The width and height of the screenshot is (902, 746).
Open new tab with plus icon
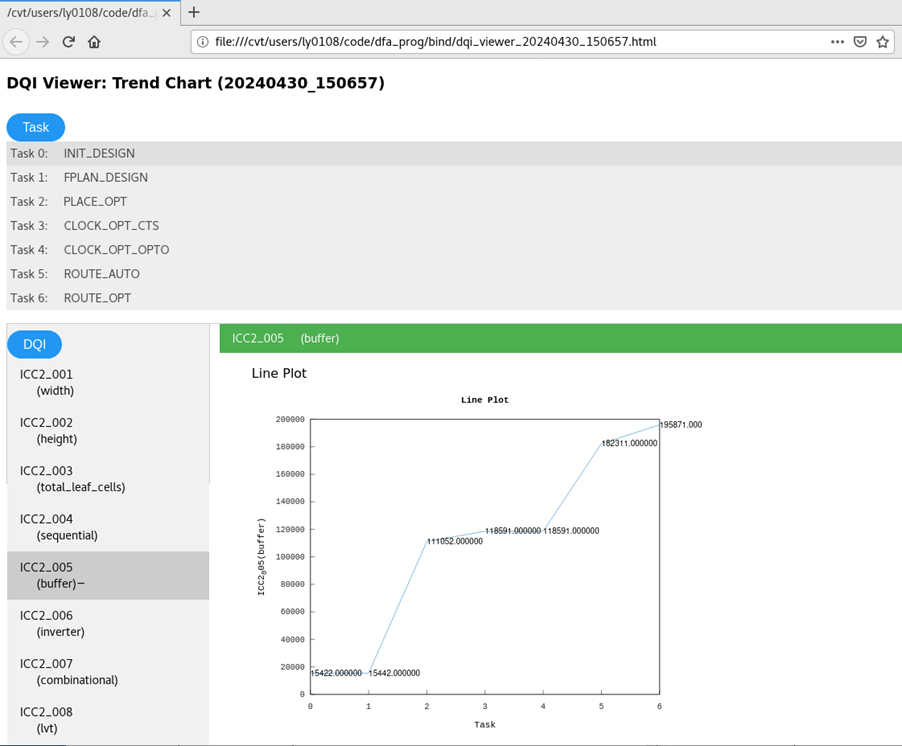[194, 12]
